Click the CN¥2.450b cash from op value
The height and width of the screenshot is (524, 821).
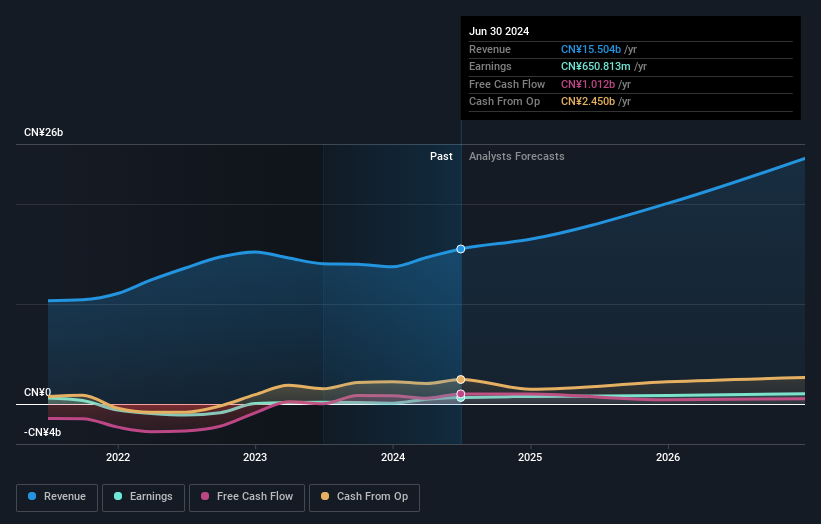point(587,102)
